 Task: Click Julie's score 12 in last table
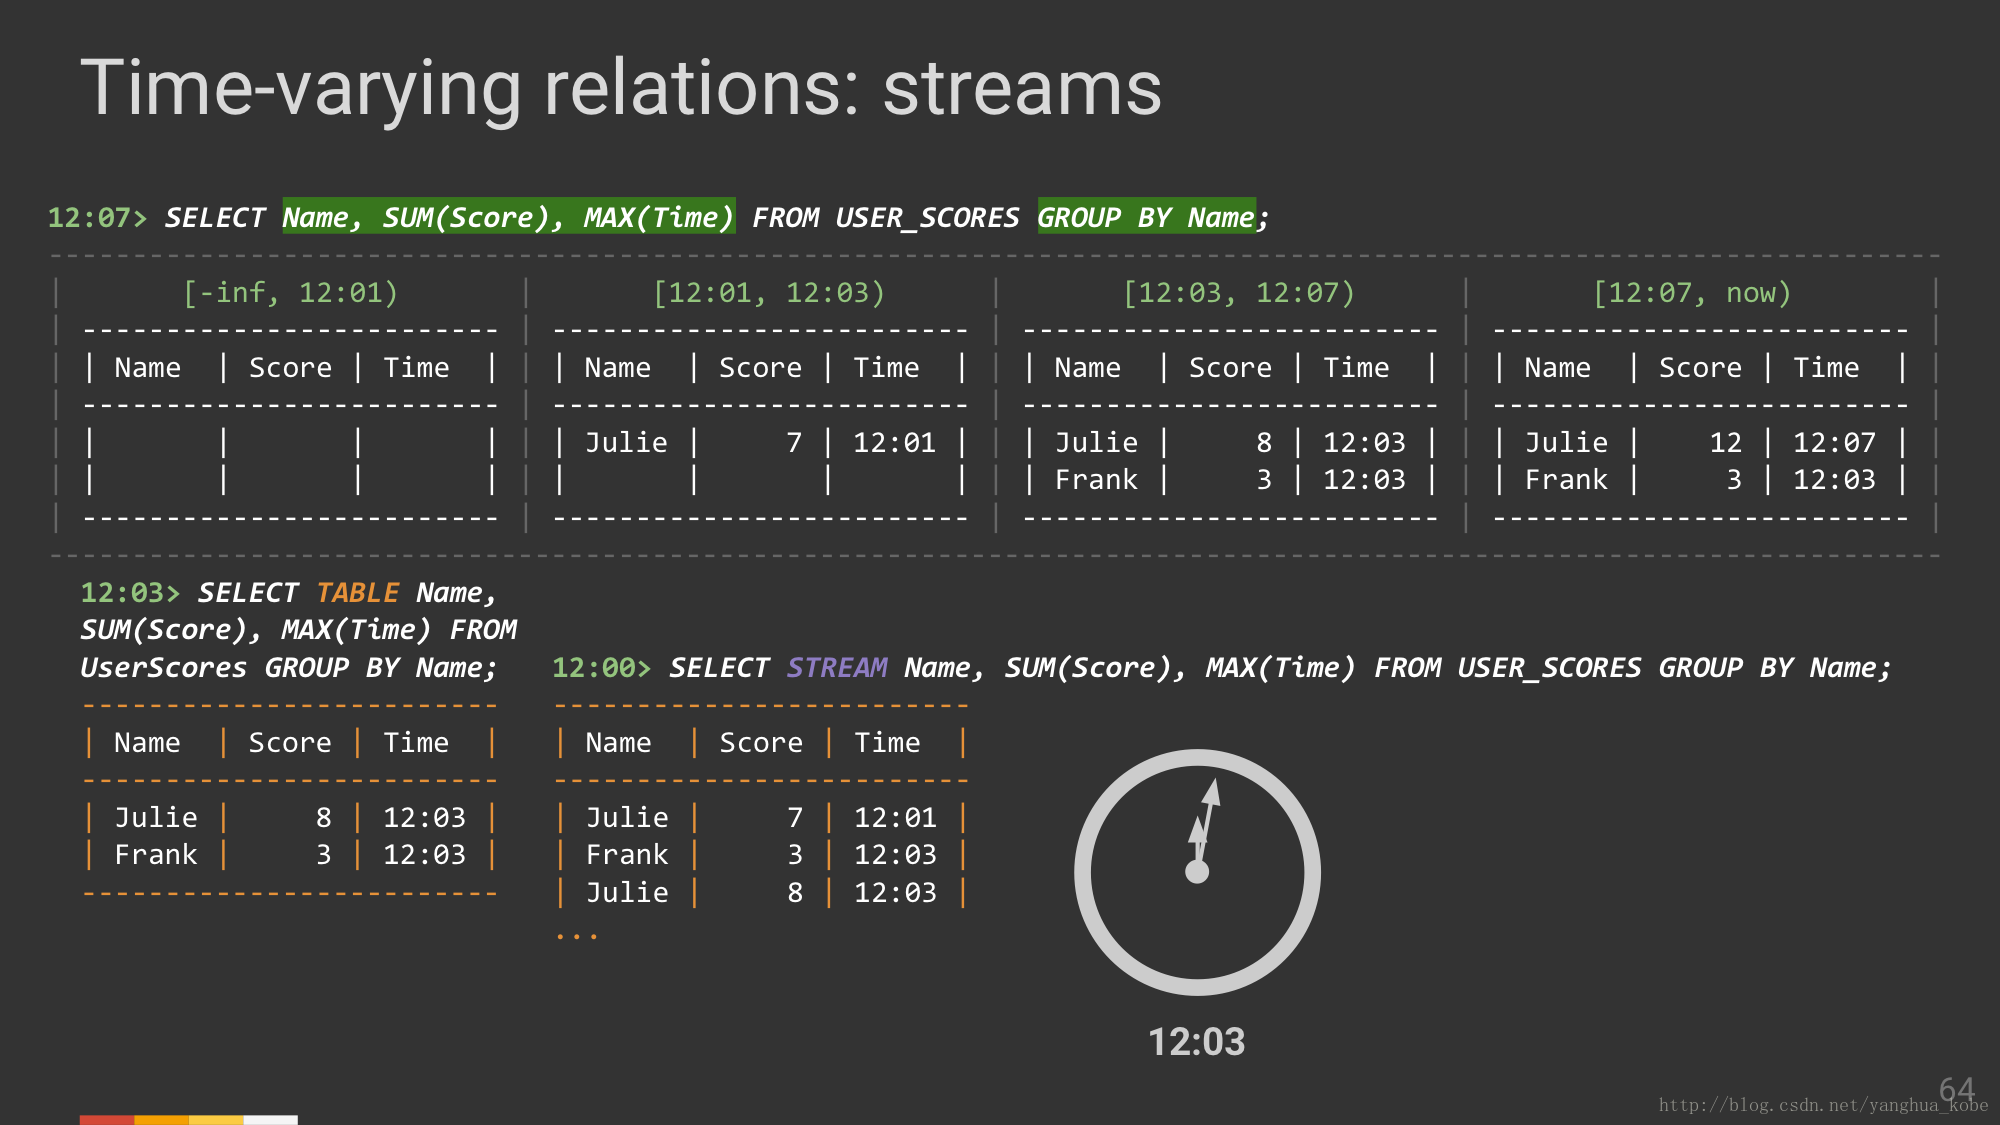click(1725, 443)
